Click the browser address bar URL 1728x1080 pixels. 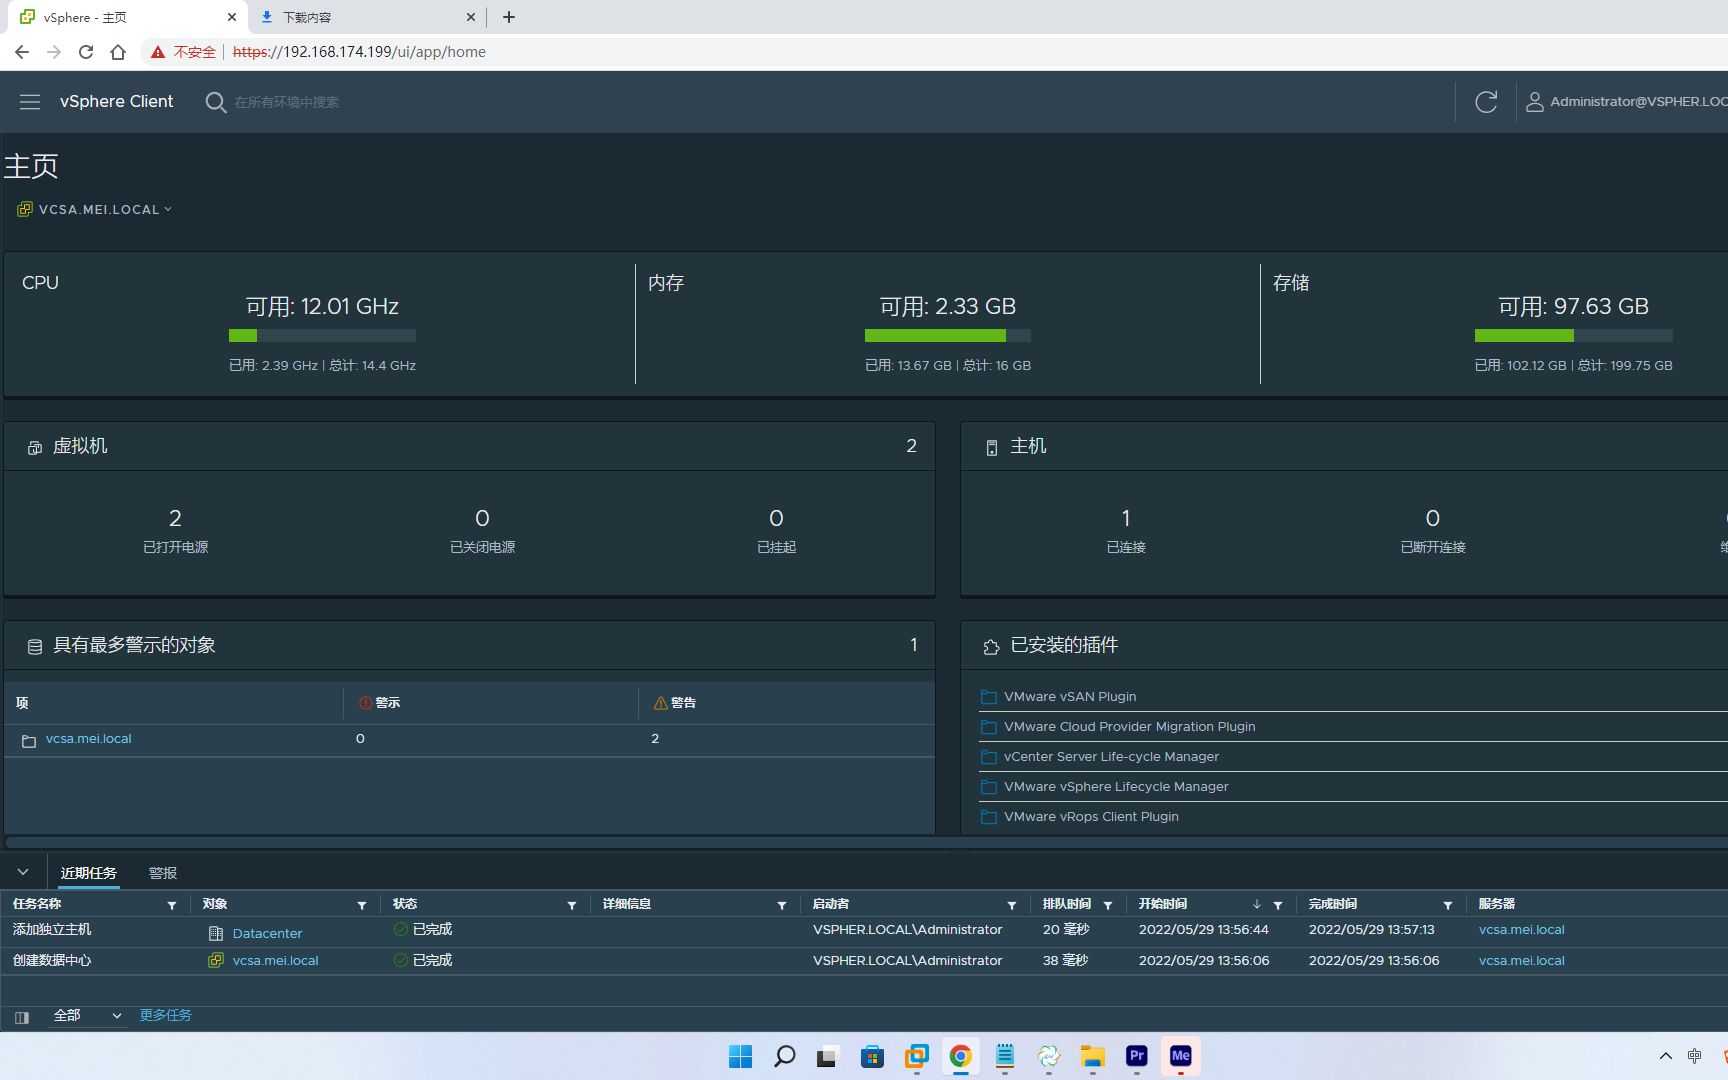(359, 52)
